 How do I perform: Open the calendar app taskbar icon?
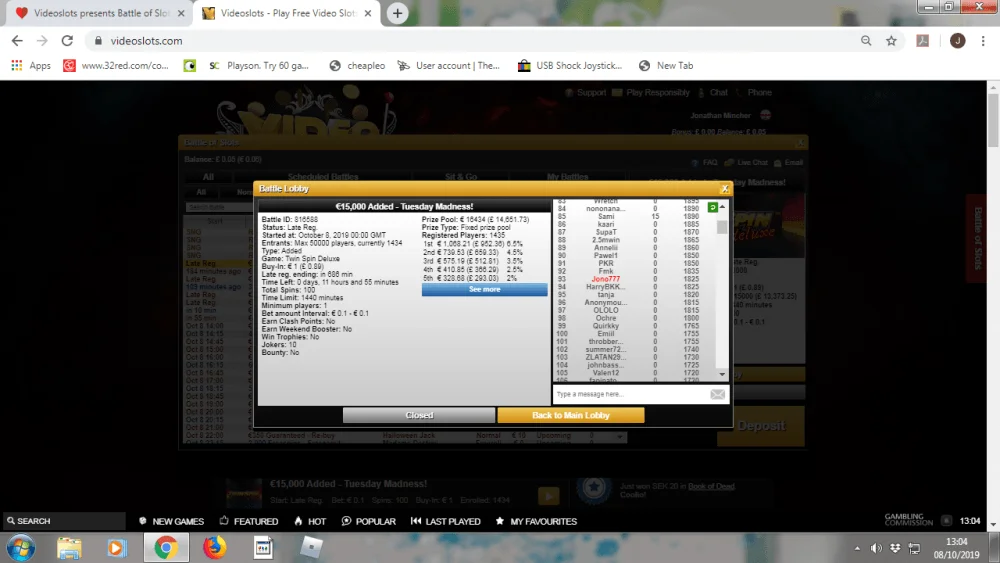263,548
